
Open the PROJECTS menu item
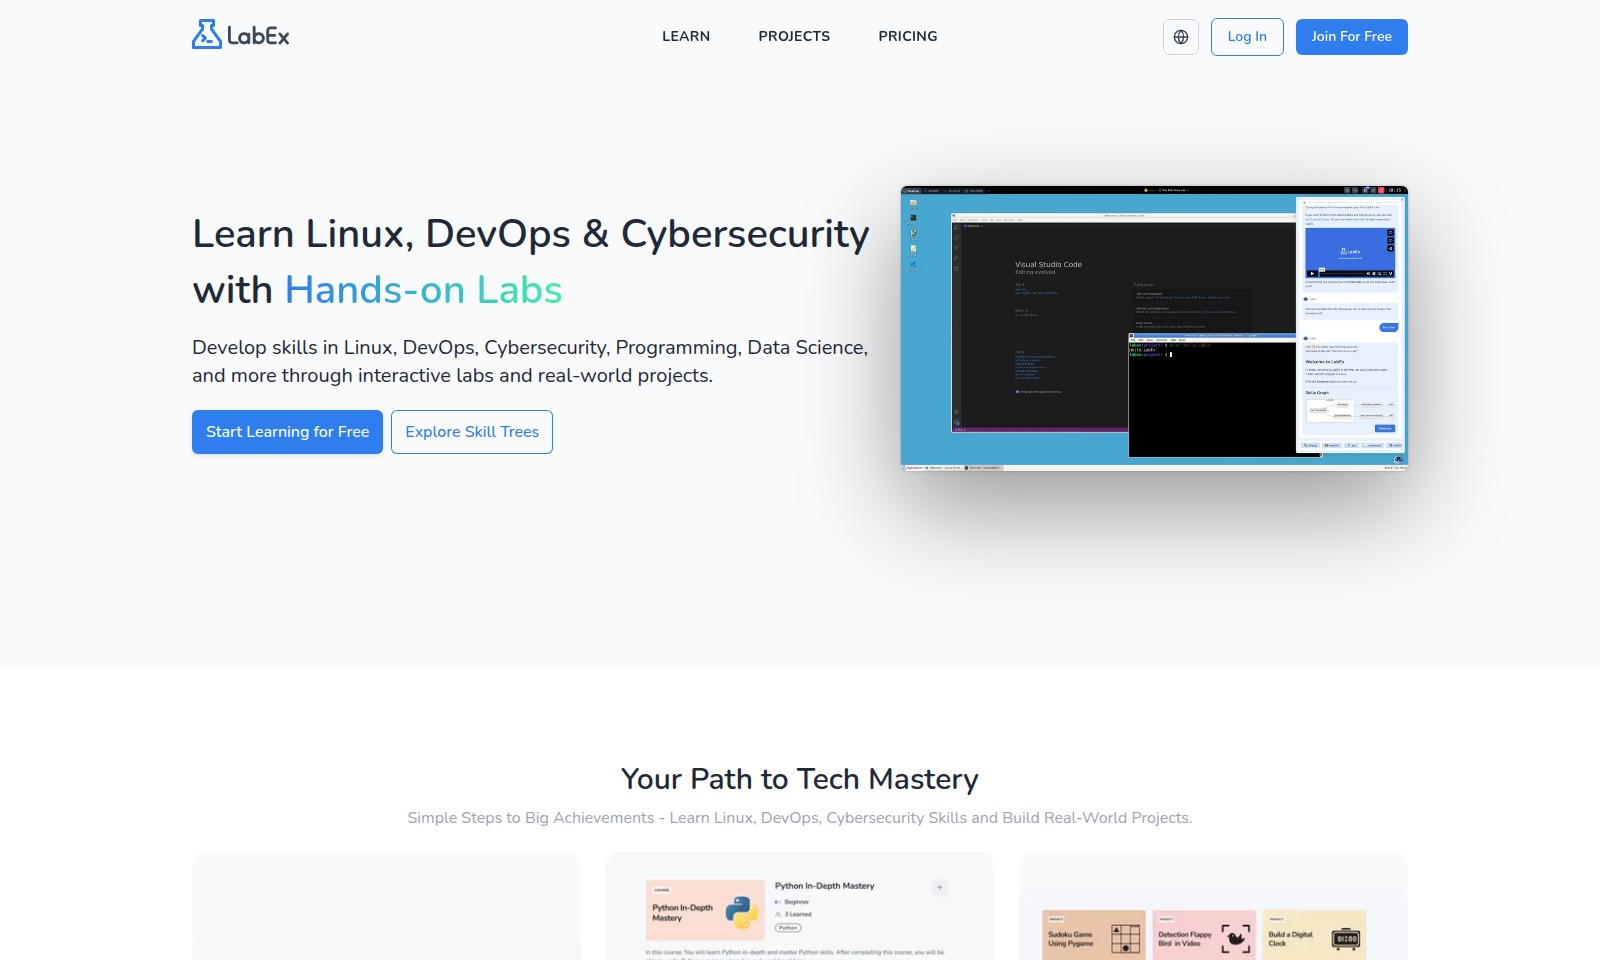point(794,36)
